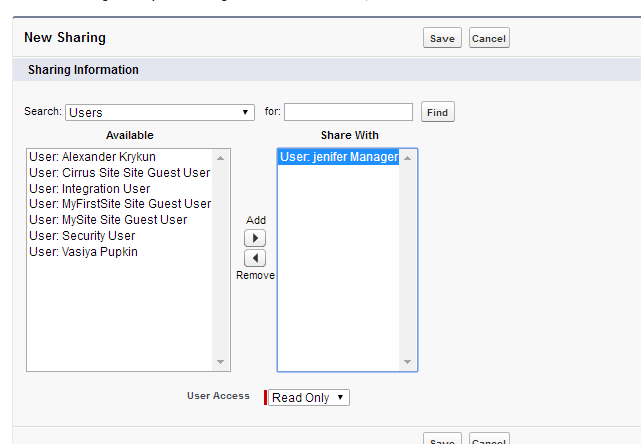Select User: Vasiya Pupkin
This screenshot has width=641, height=444.
(x=84, y=252)
